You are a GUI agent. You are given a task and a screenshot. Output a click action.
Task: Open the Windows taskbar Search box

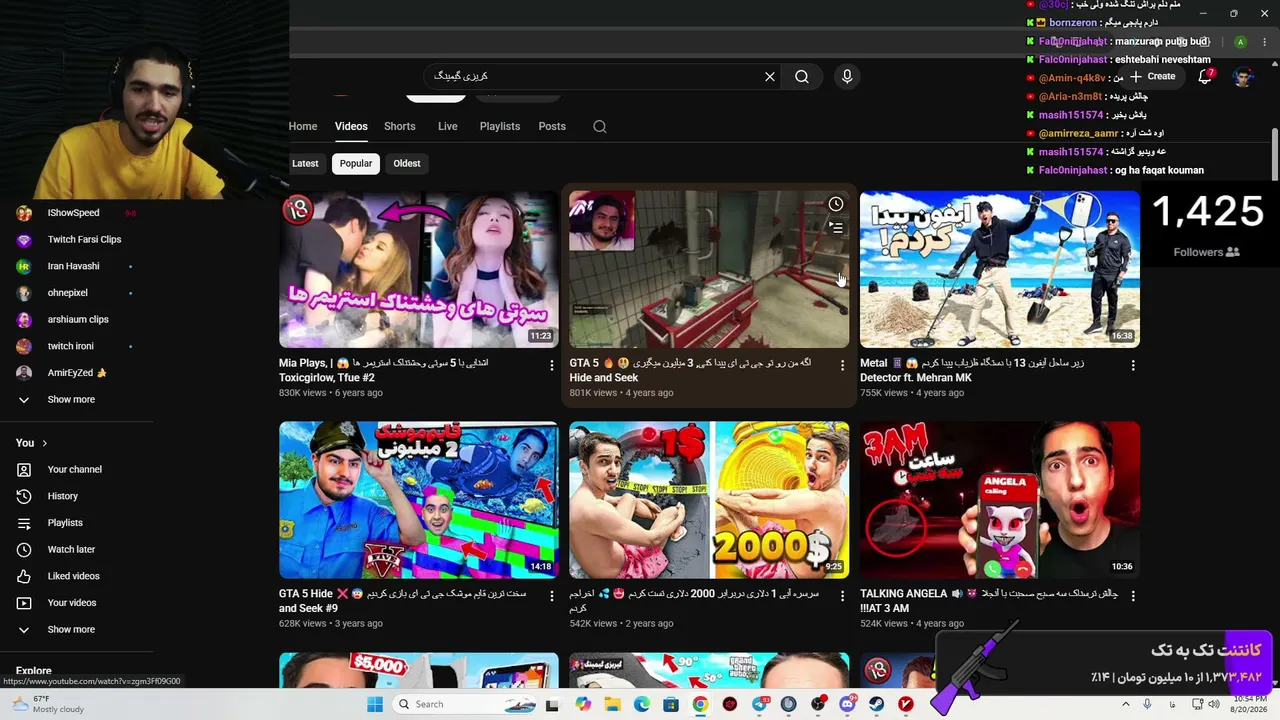tap(462, 704)
